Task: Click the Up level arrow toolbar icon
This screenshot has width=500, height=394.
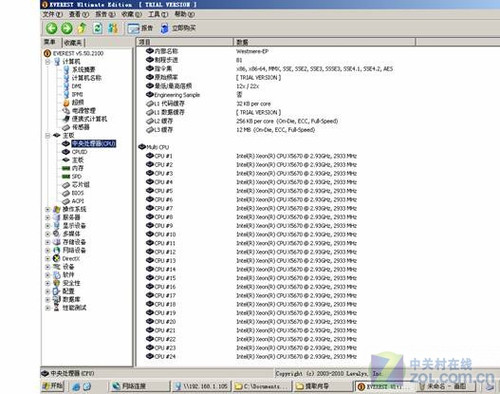Action: (x=82, y=28)
